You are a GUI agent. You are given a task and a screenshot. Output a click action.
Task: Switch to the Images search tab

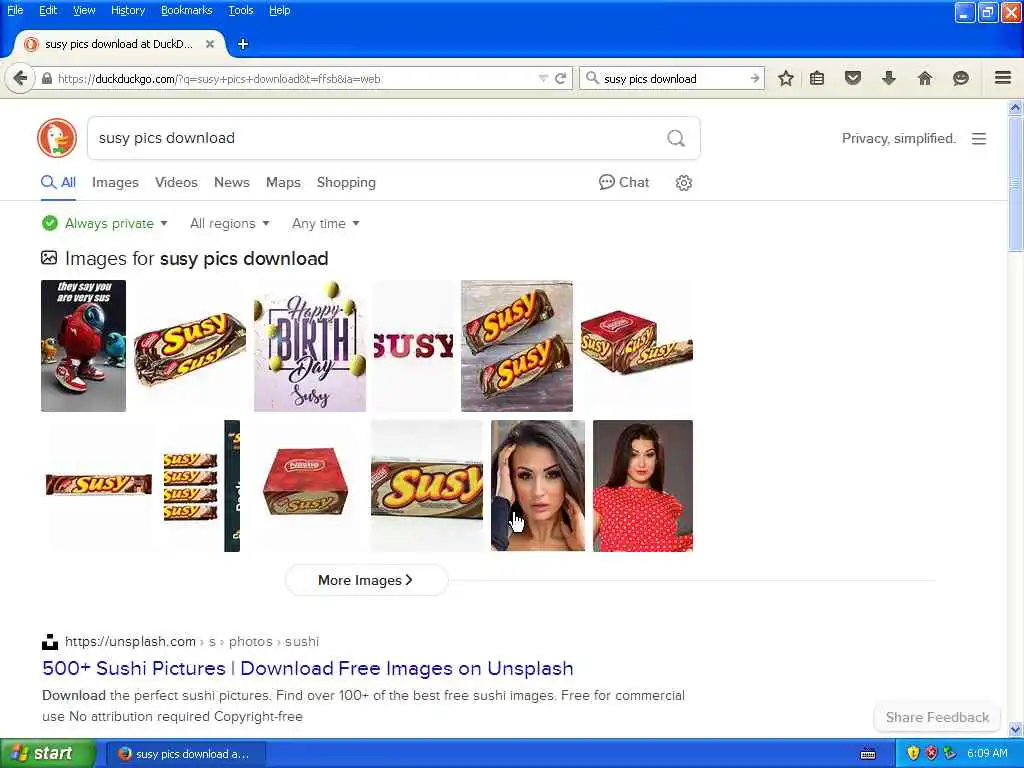point(115,182)
